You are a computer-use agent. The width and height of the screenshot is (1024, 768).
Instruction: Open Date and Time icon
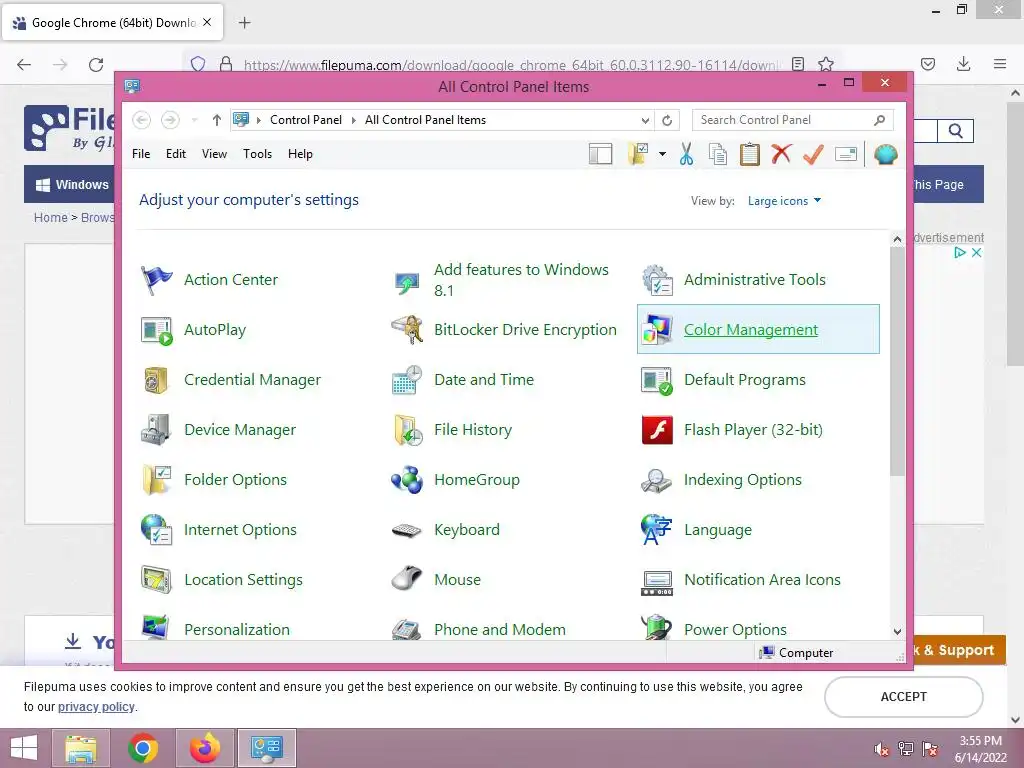pyautogui.click(x=407, y=380)
